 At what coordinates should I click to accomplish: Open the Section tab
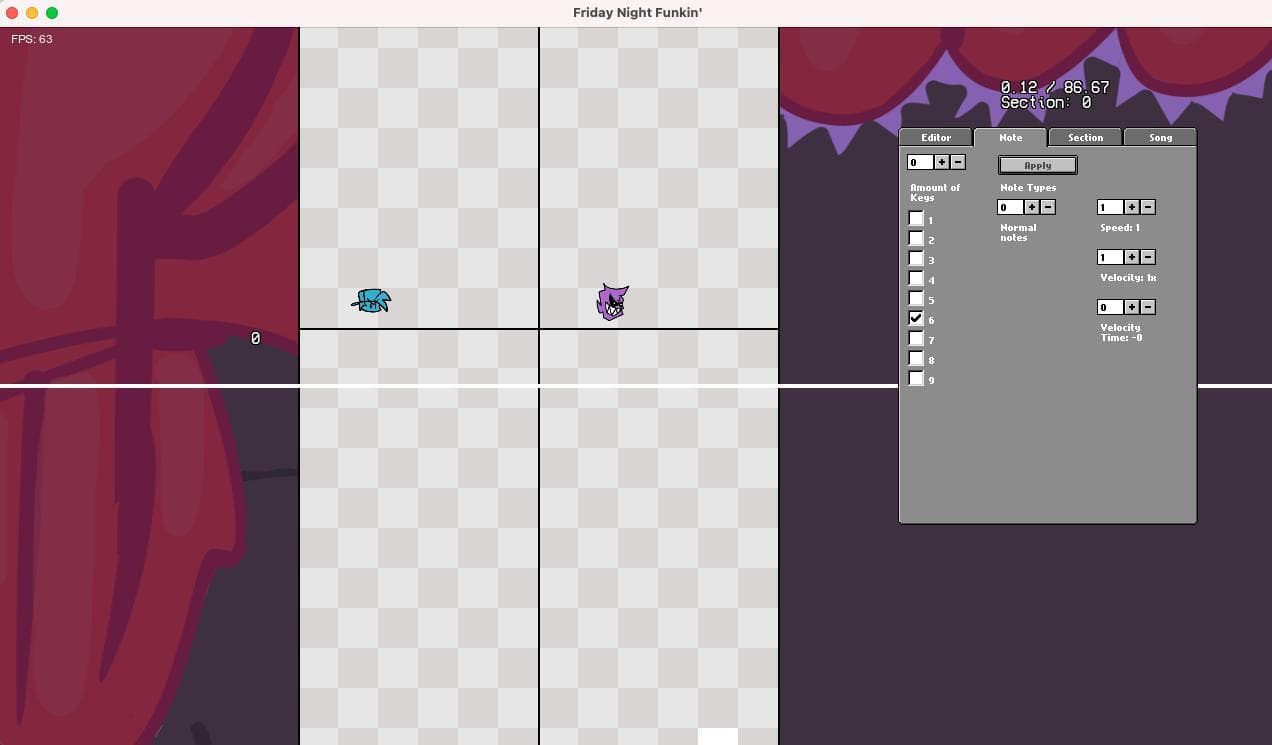(1085, 137)
